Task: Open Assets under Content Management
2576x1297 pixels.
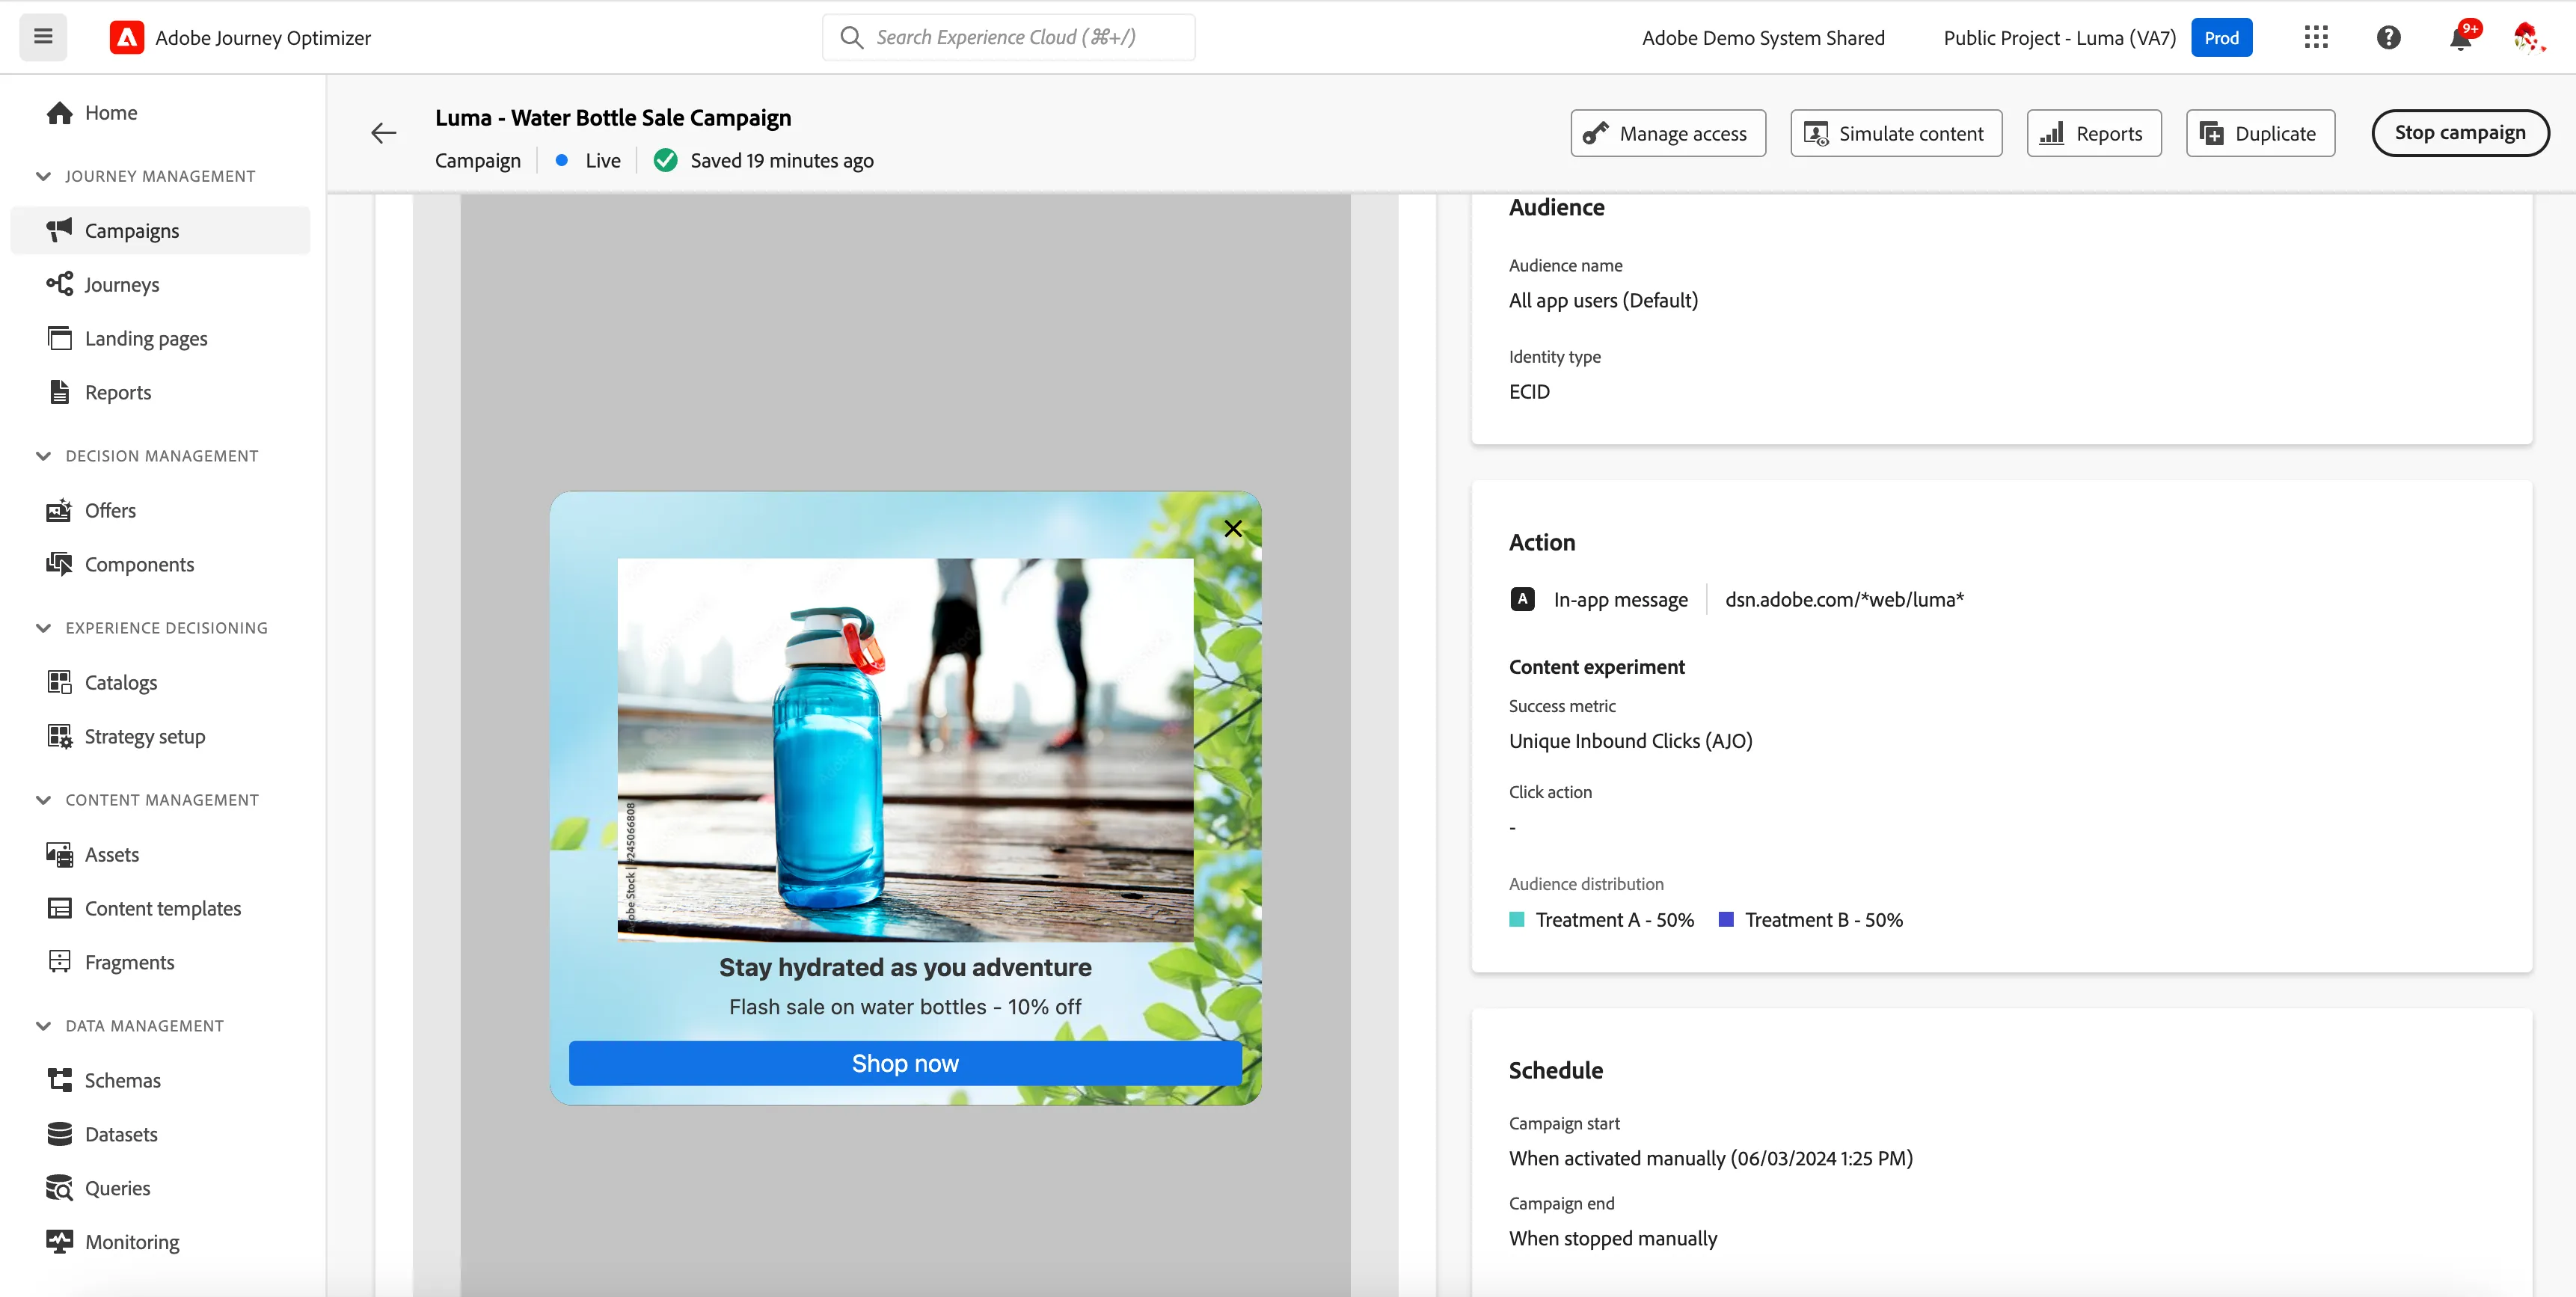Action: coord(160,854)
